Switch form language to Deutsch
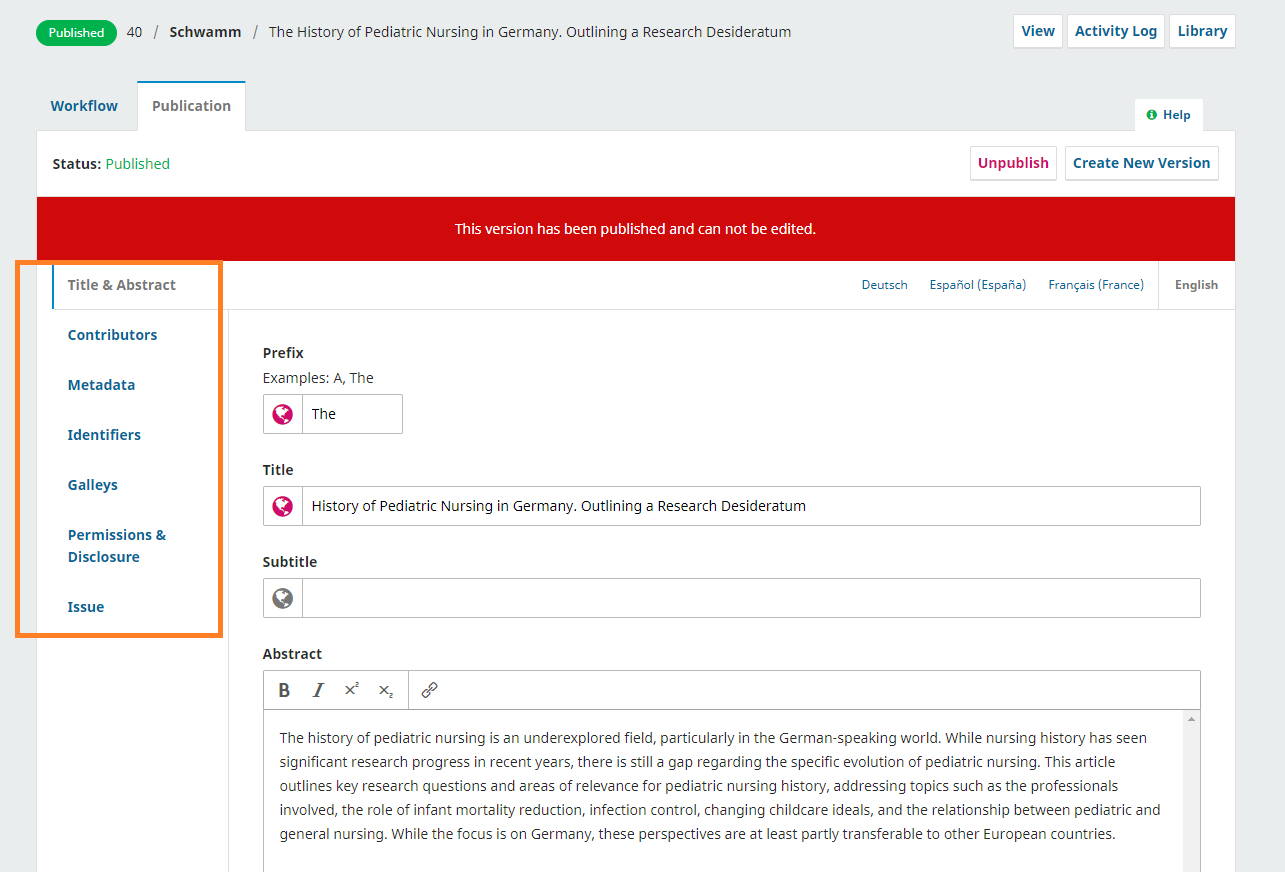Screen dimensions: 1285x872 [x=884, y=285]
